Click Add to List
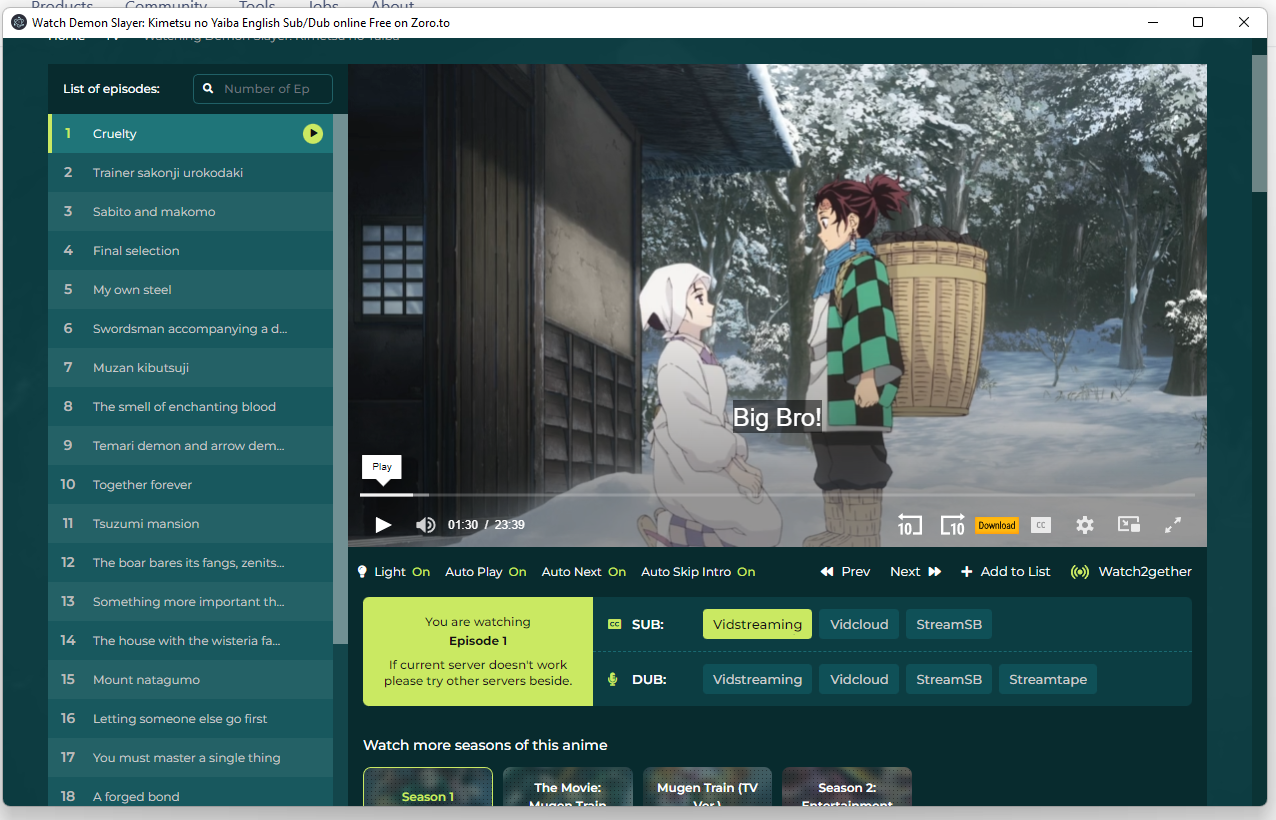The image size is (1276, 820). 1006,572
